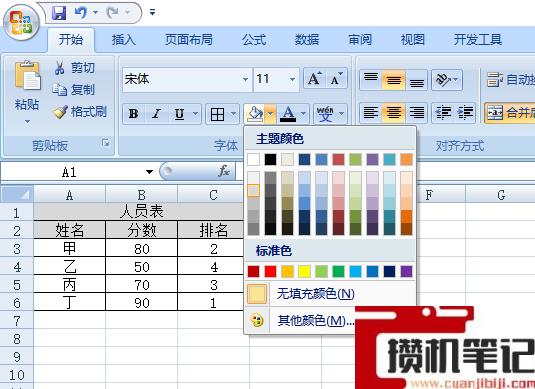This screenshot has width=535, height=389.
Task: Open the 审阅 tab
Action: click(360, 40)
